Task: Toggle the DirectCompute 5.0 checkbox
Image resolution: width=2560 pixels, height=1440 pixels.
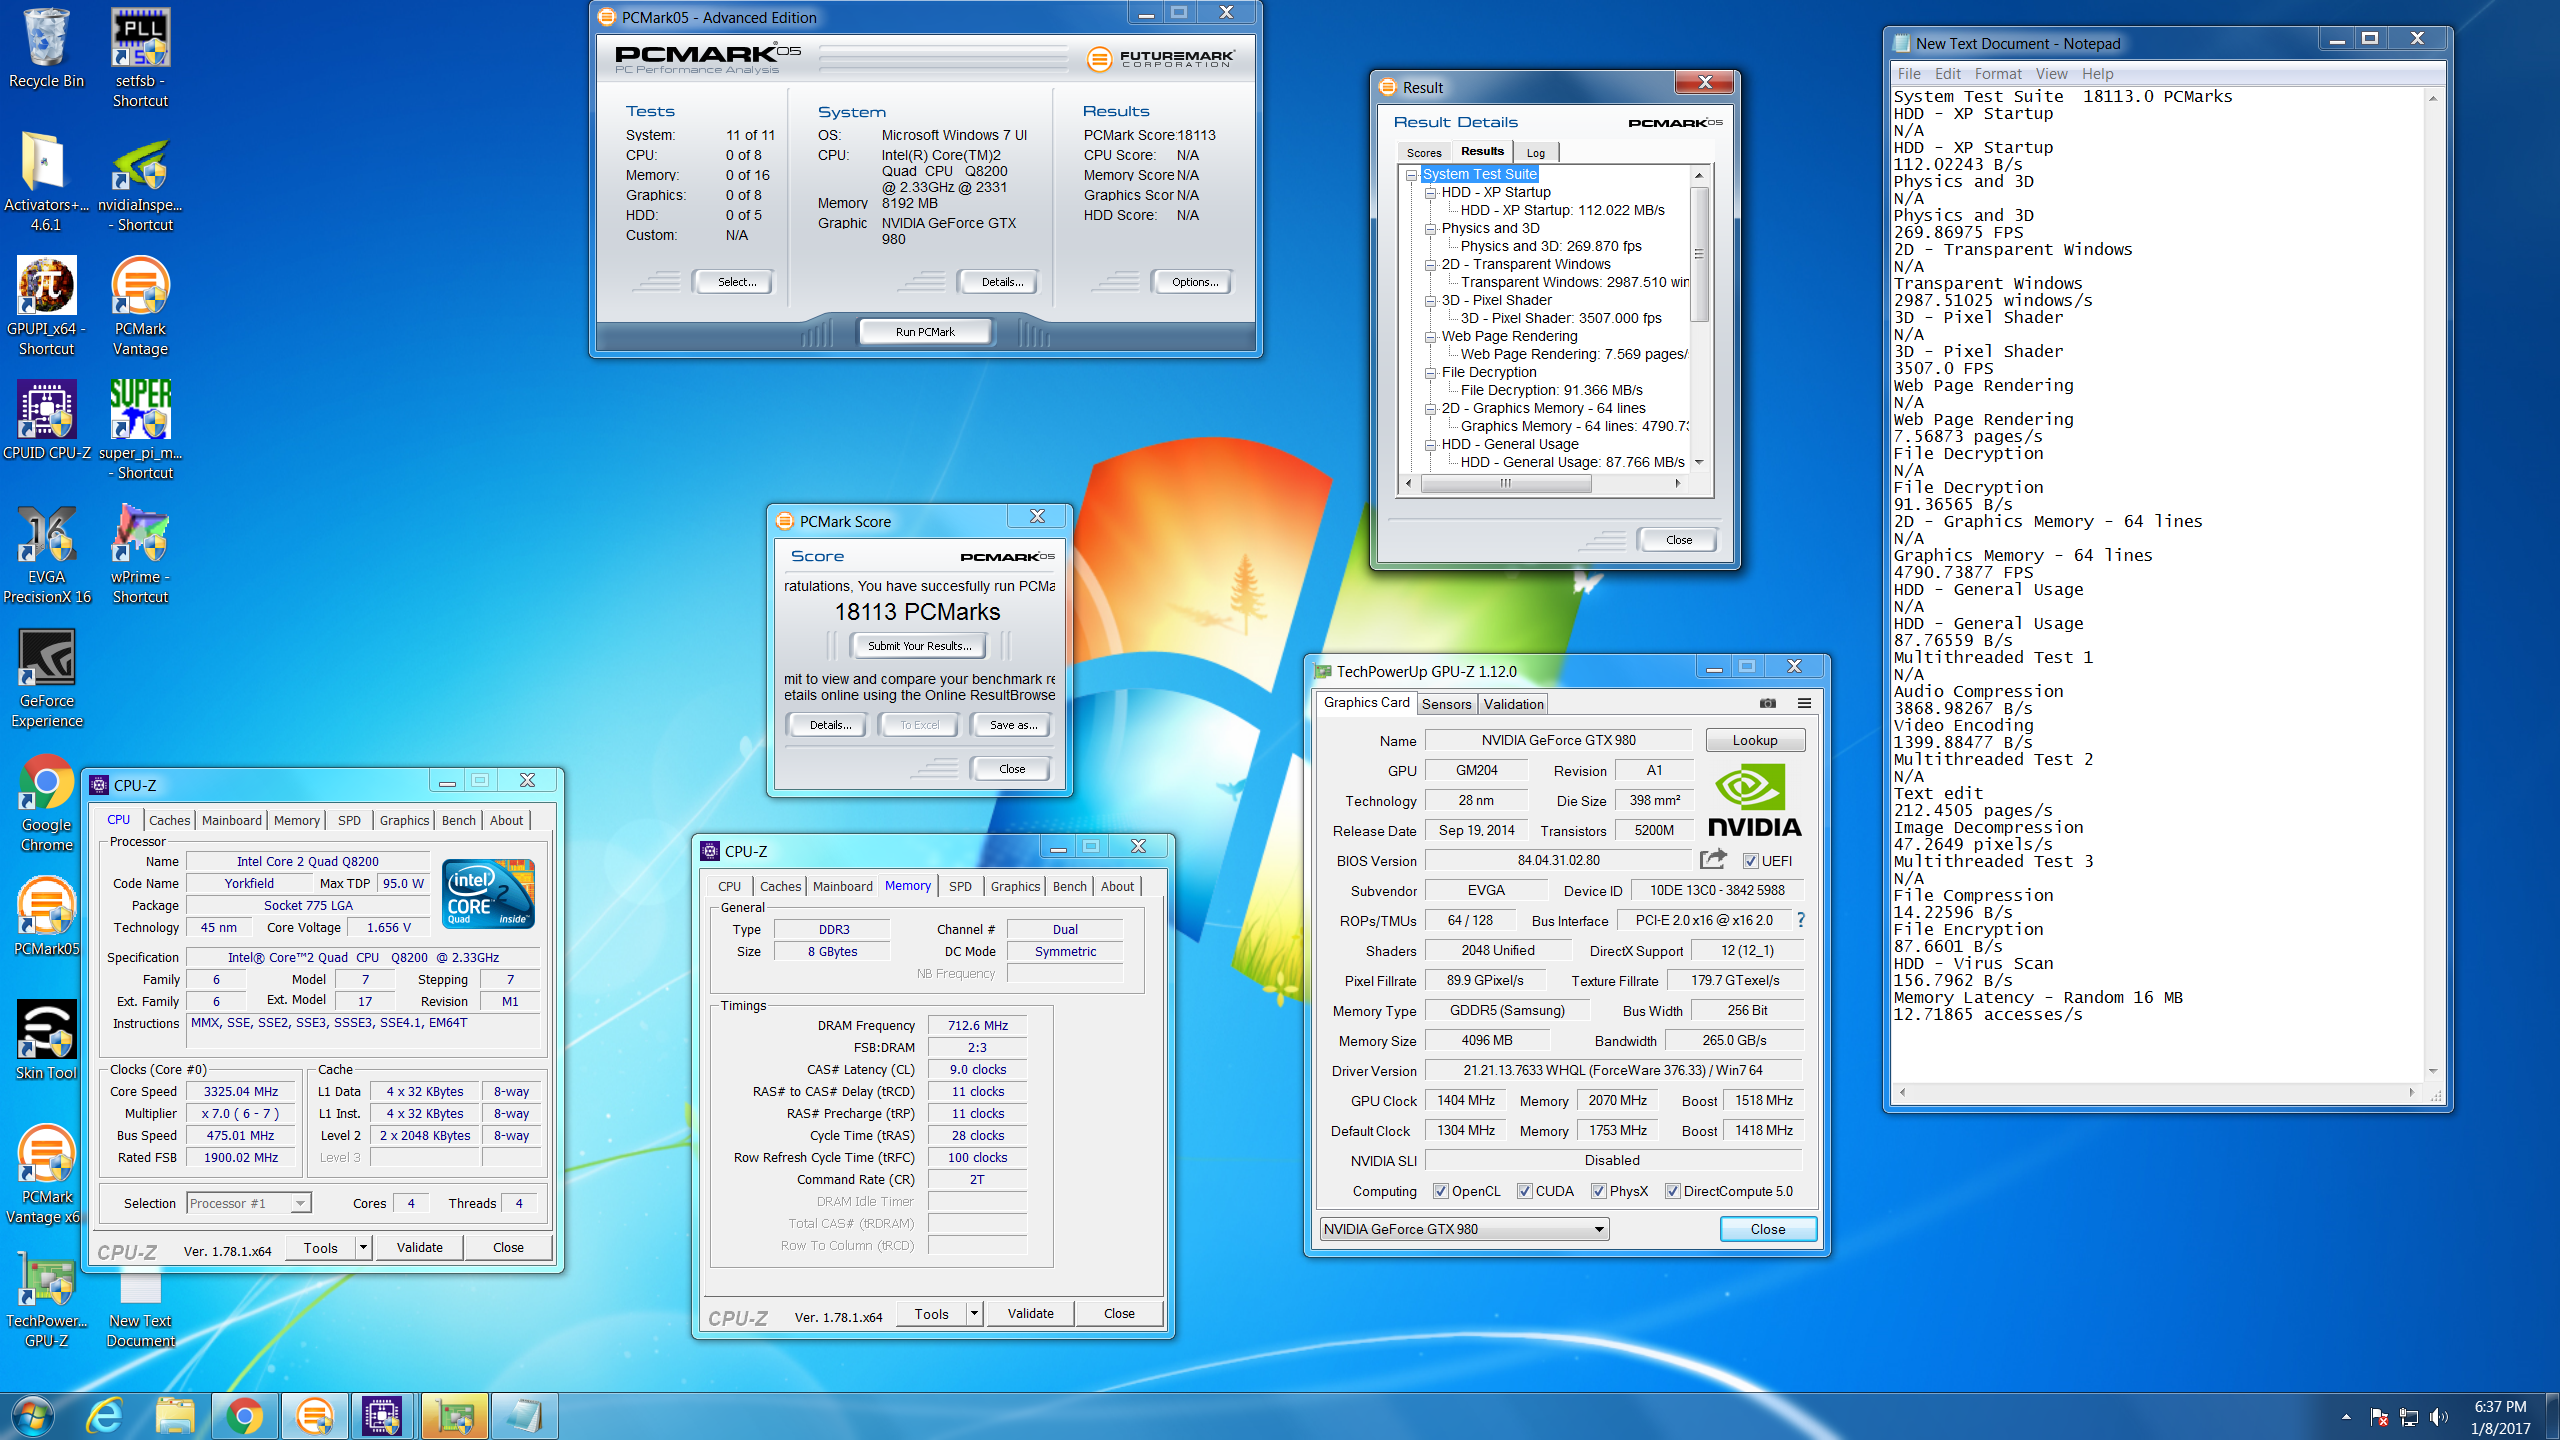Action: tap(1672, 1191)
